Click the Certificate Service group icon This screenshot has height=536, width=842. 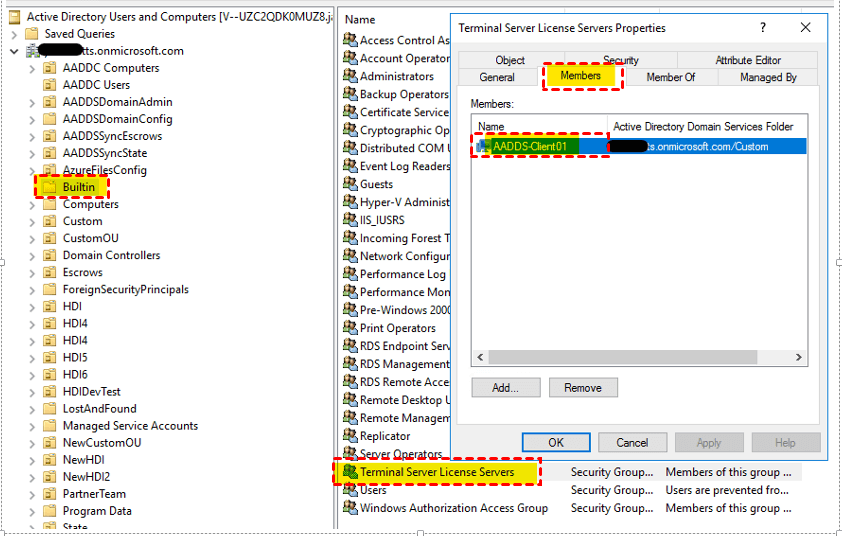(x=350, y=111)
